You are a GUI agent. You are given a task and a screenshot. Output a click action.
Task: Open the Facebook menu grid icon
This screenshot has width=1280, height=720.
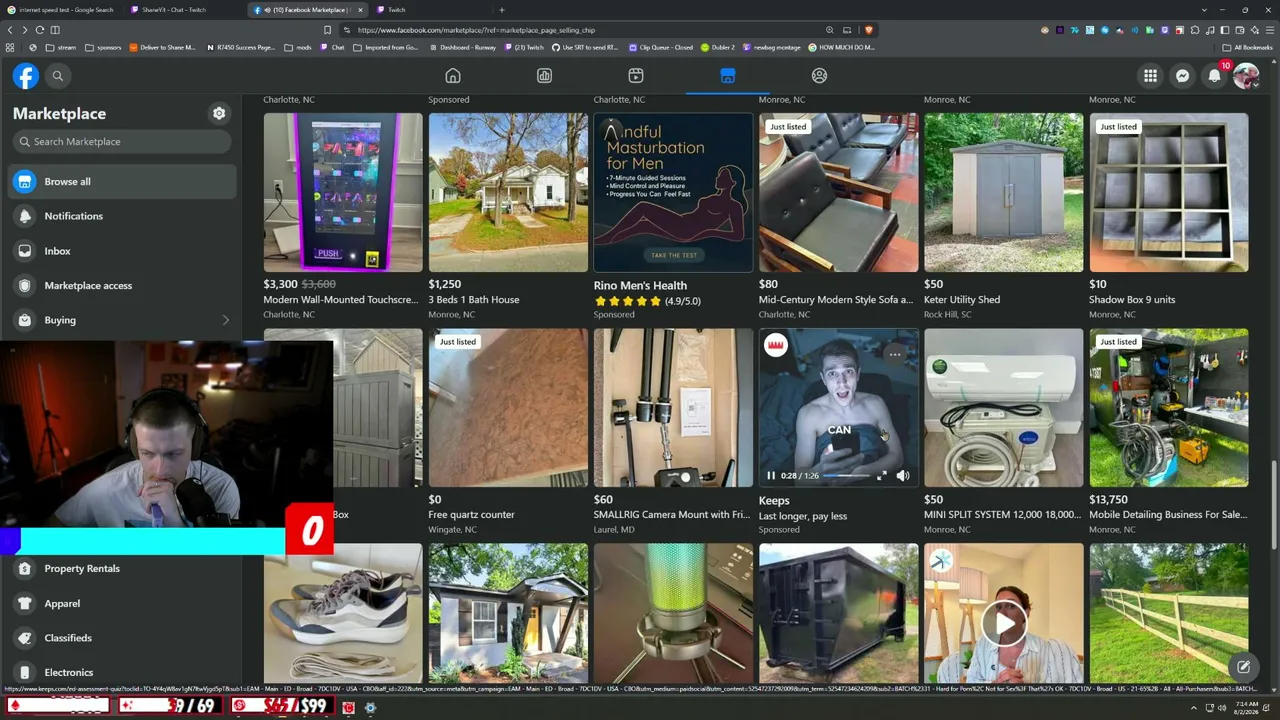tap(1151, 76)
